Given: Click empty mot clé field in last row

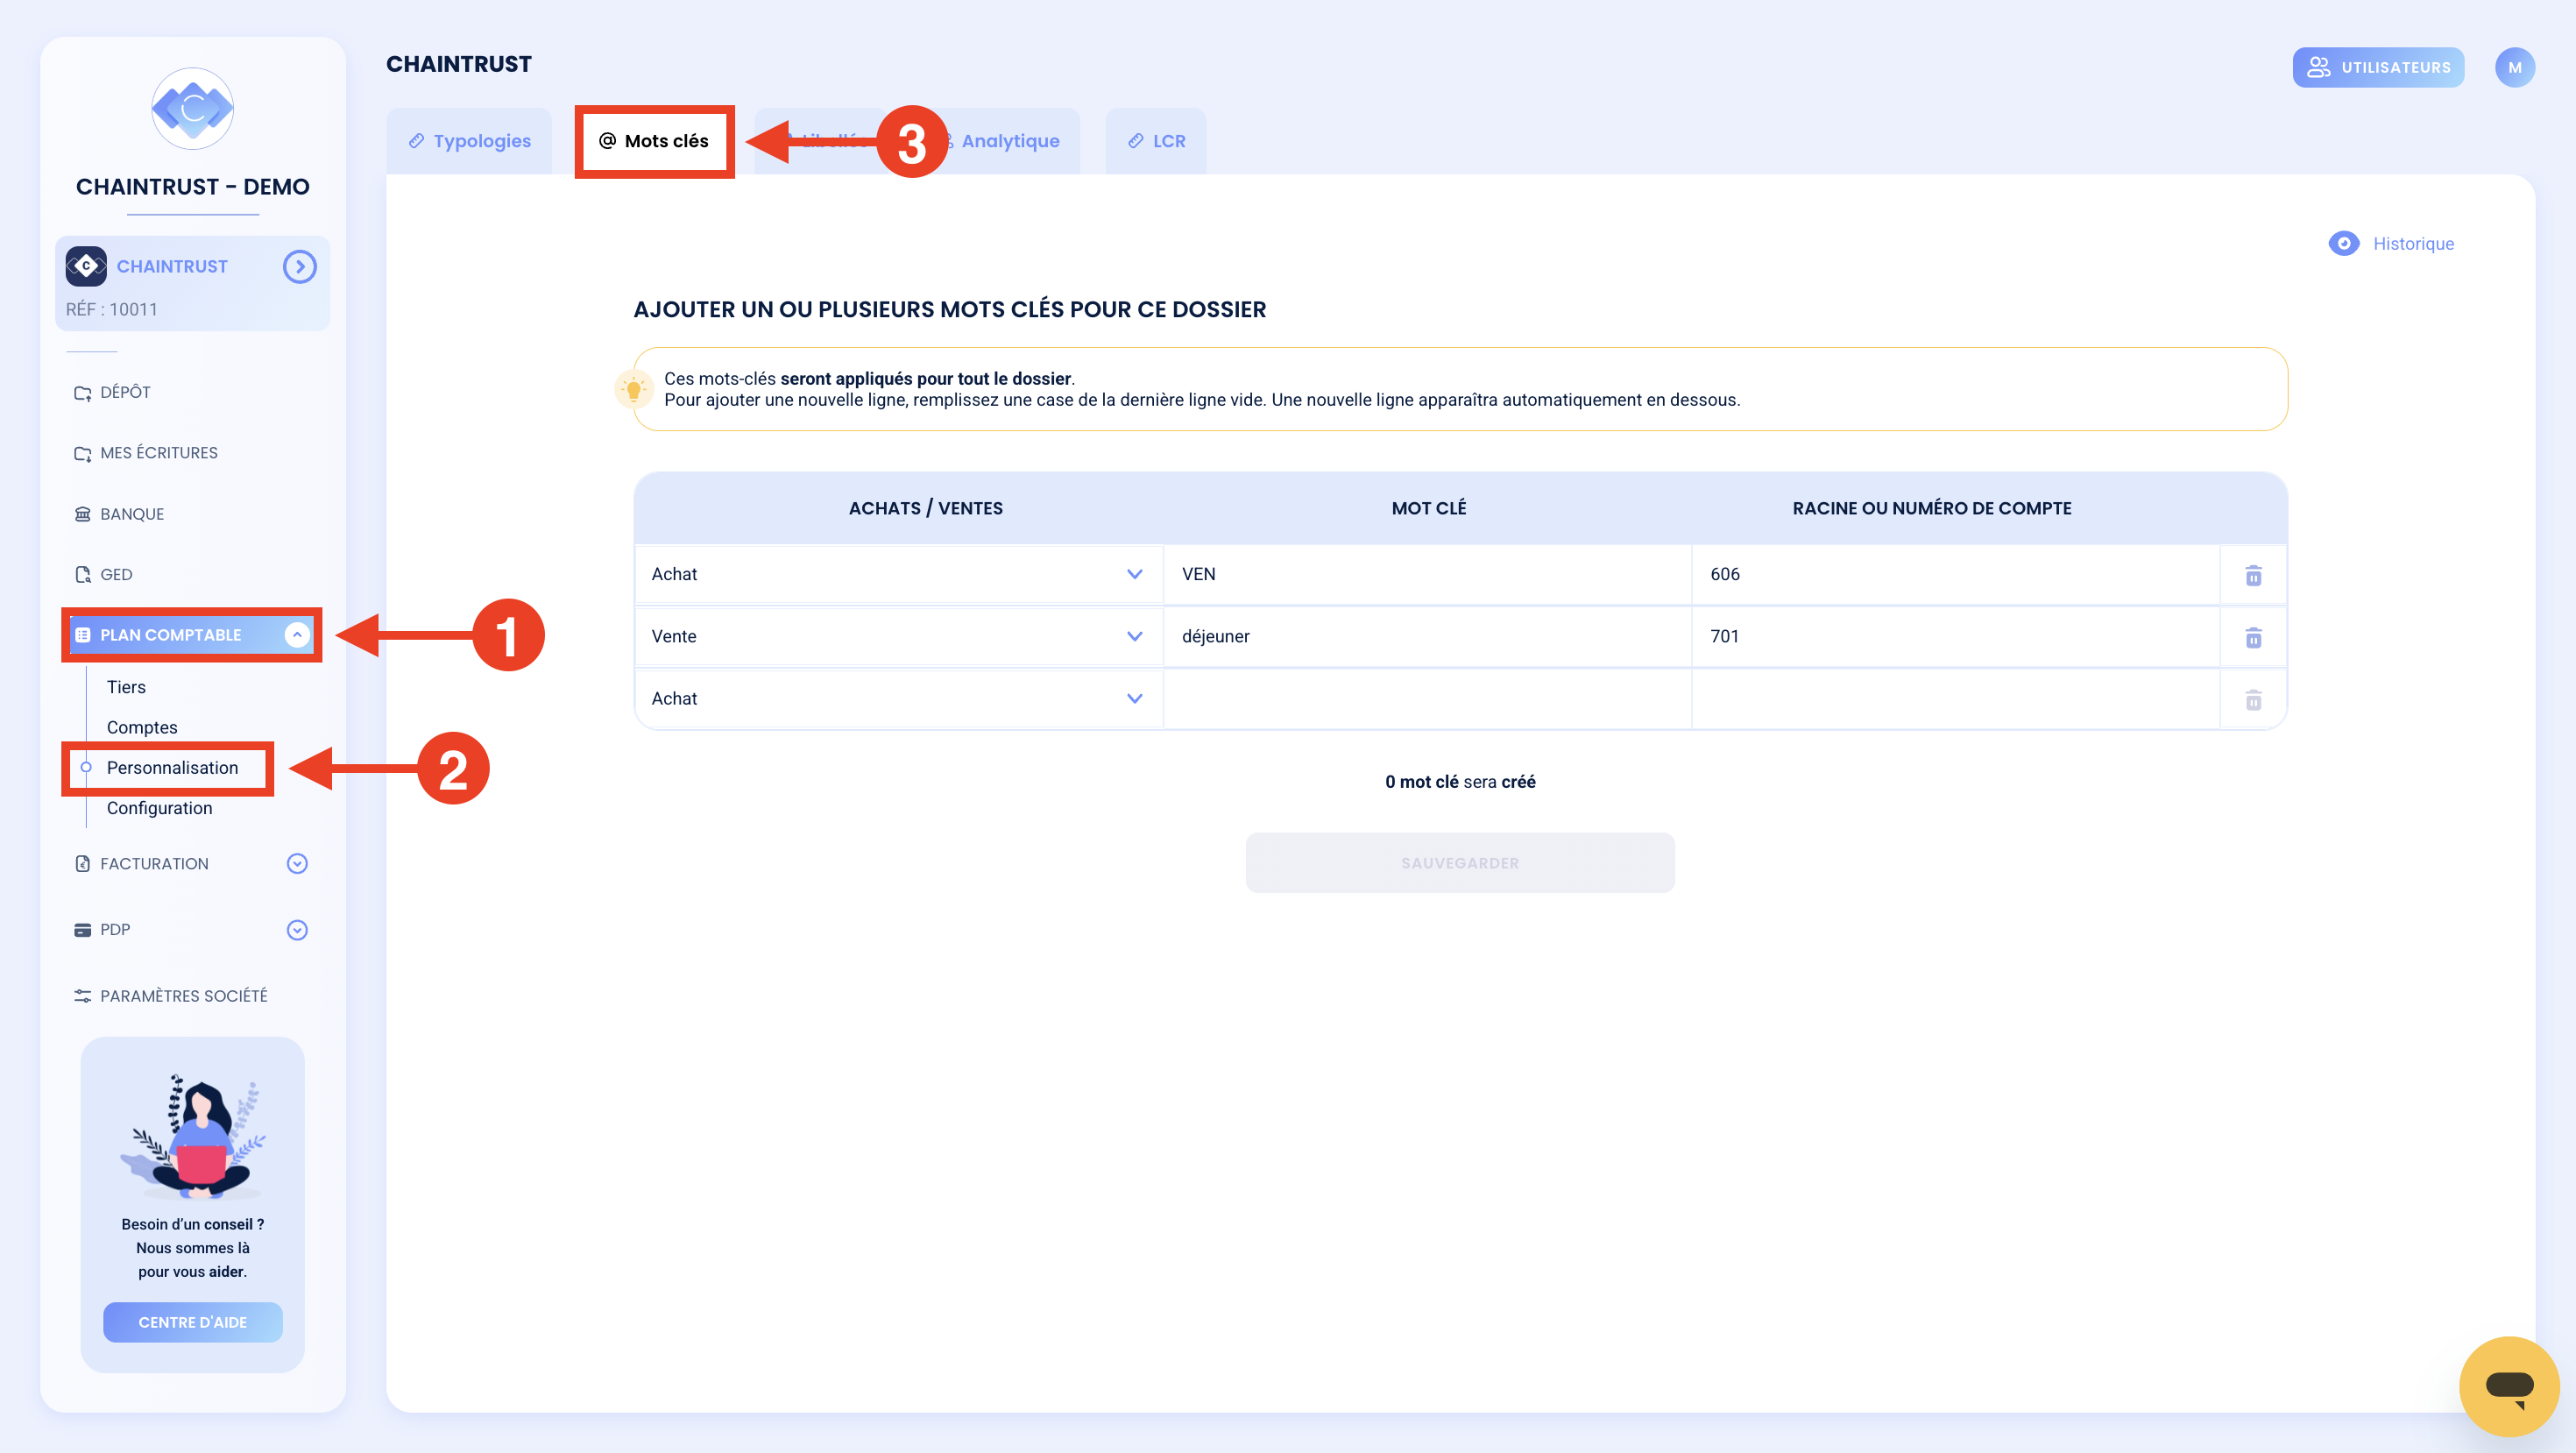Looking at the screenshot, I should 1428,698.
